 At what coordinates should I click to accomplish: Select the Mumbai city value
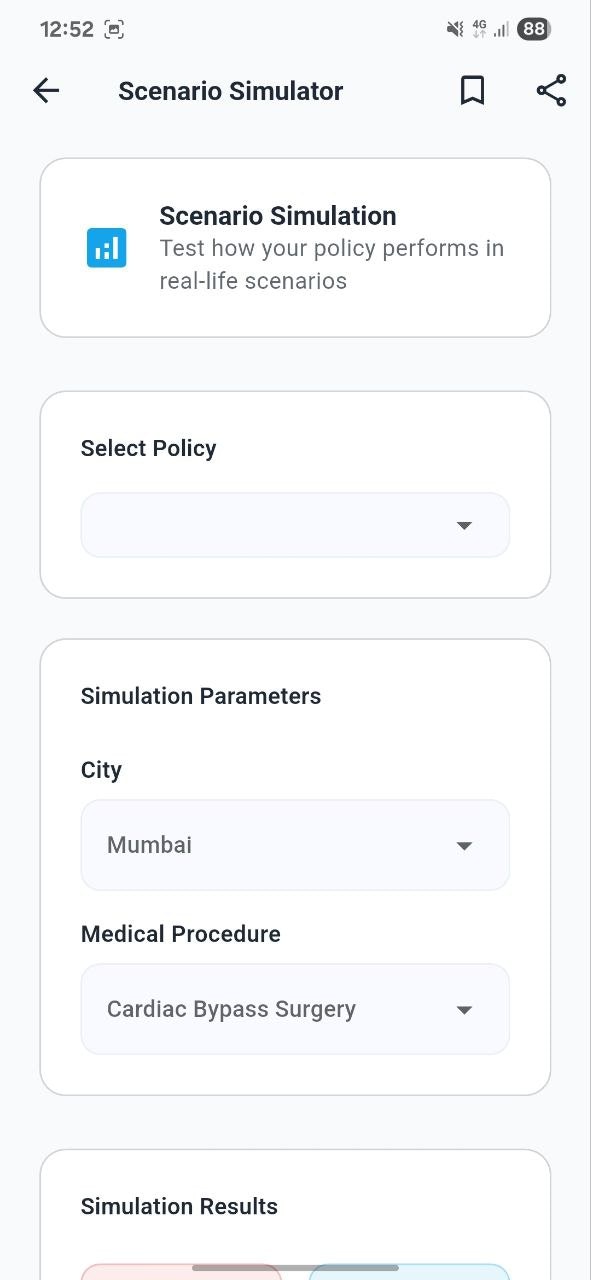[149, 845]
